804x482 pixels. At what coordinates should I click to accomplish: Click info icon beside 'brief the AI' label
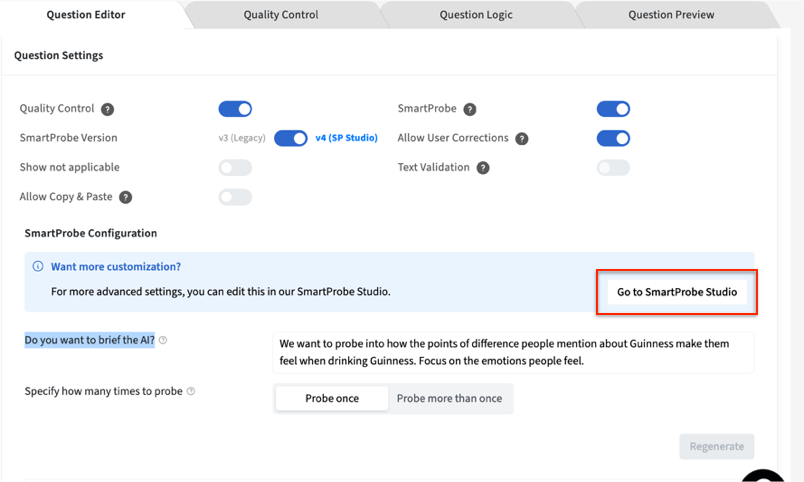point(163,340)
